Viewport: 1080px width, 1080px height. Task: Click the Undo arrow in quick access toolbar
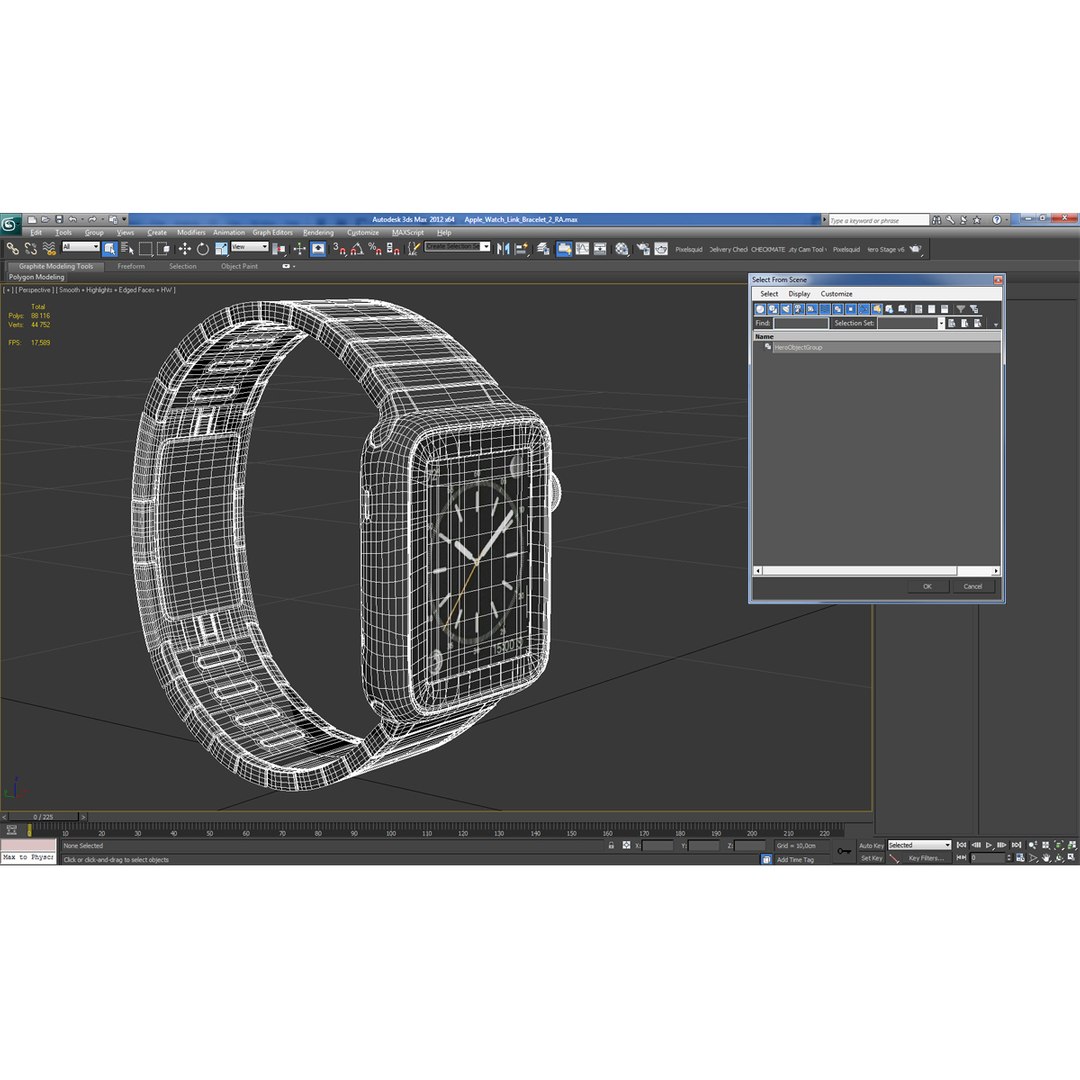tap(72, 220)
